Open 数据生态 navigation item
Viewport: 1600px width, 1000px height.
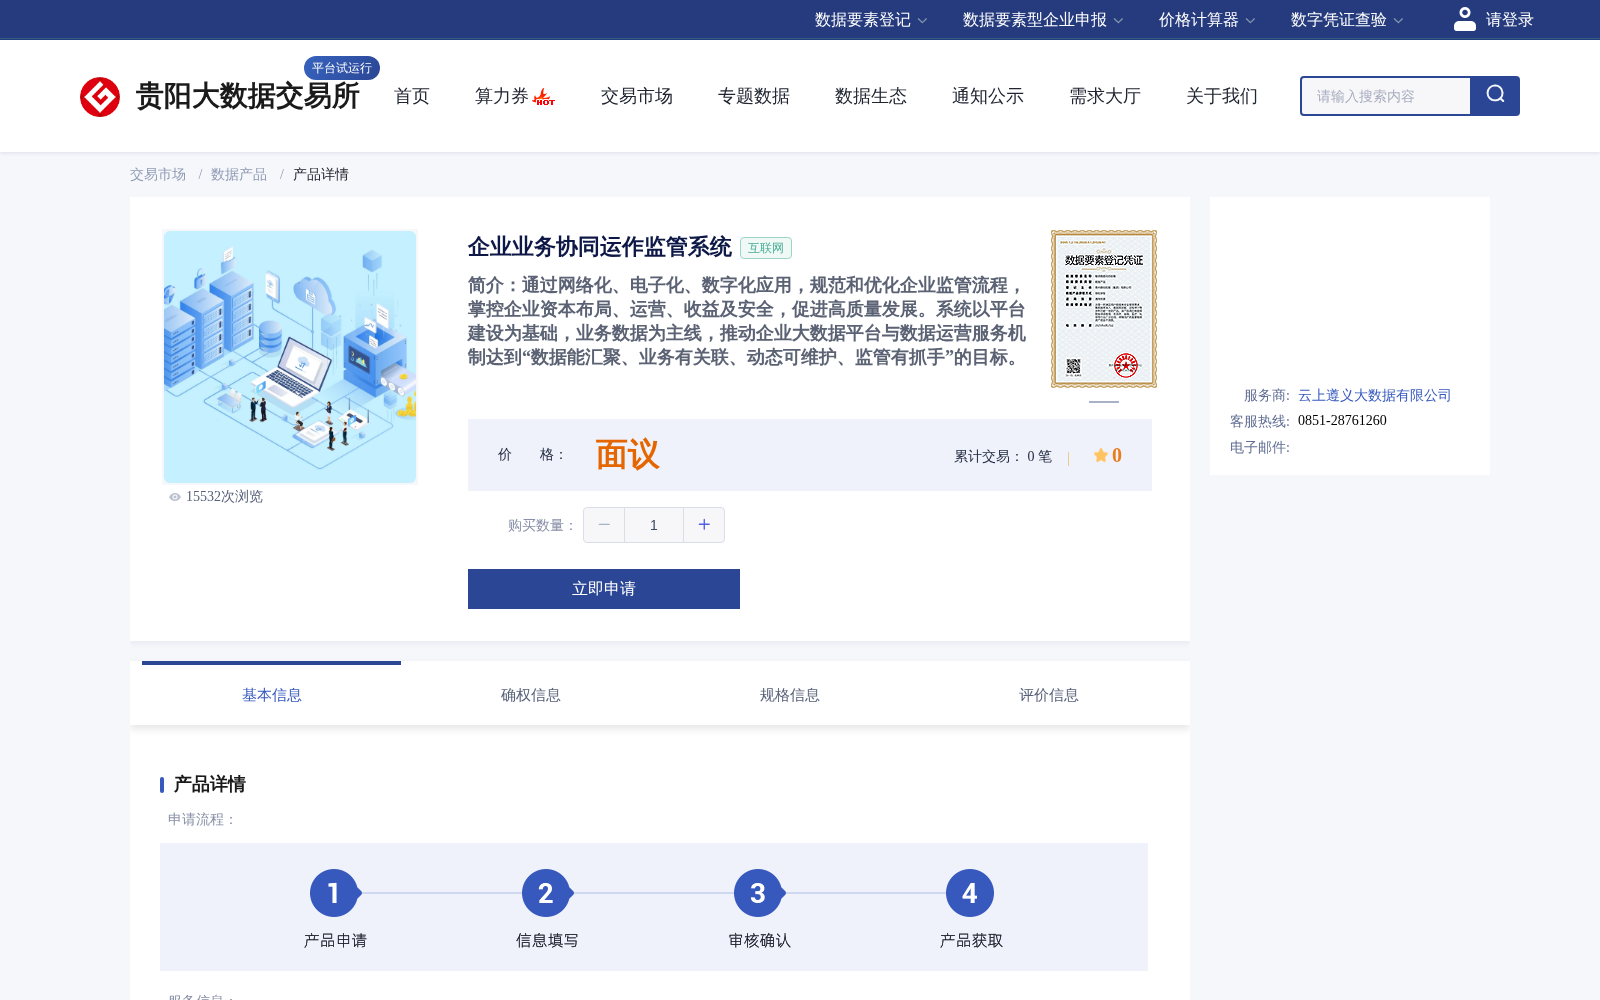click(871, 96)
